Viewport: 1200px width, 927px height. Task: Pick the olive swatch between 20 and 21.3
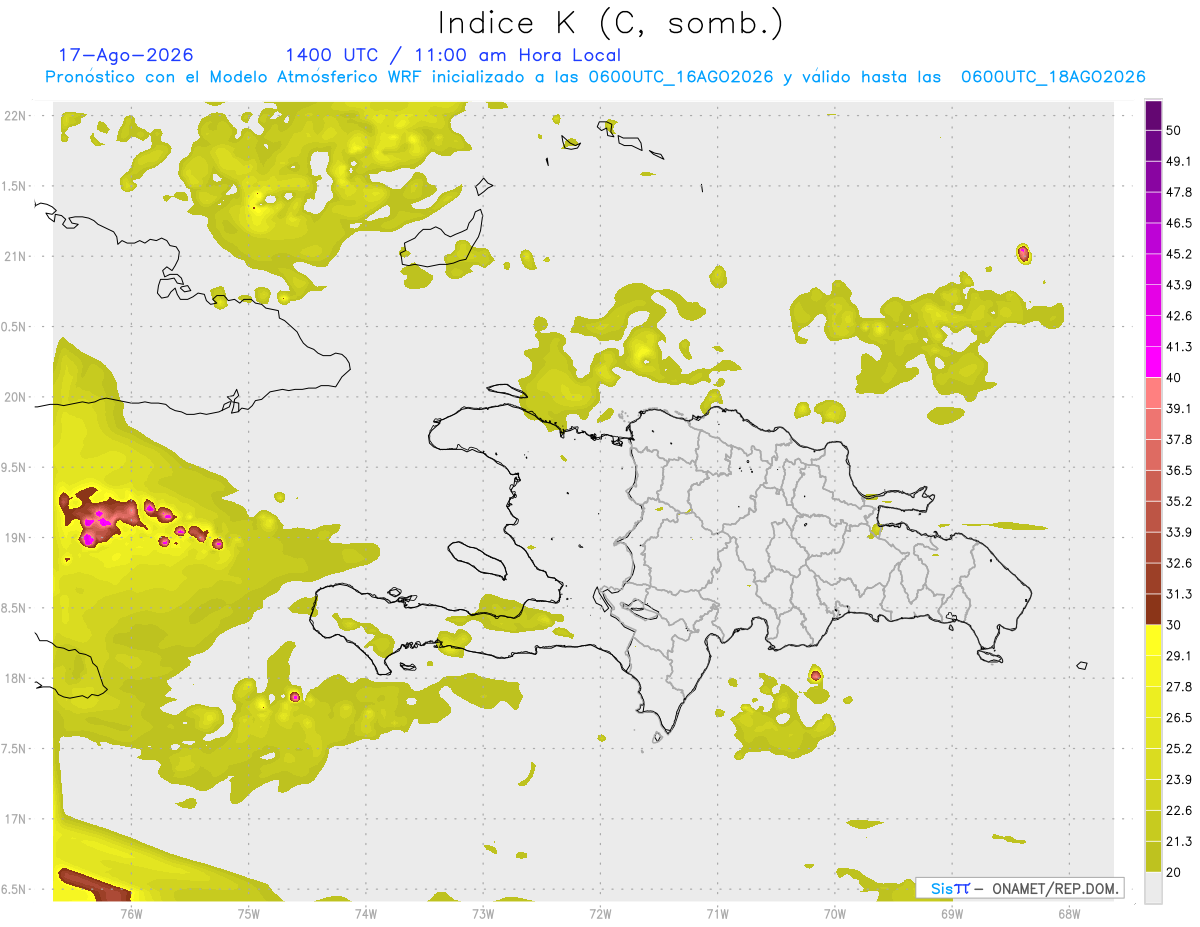1153,856
